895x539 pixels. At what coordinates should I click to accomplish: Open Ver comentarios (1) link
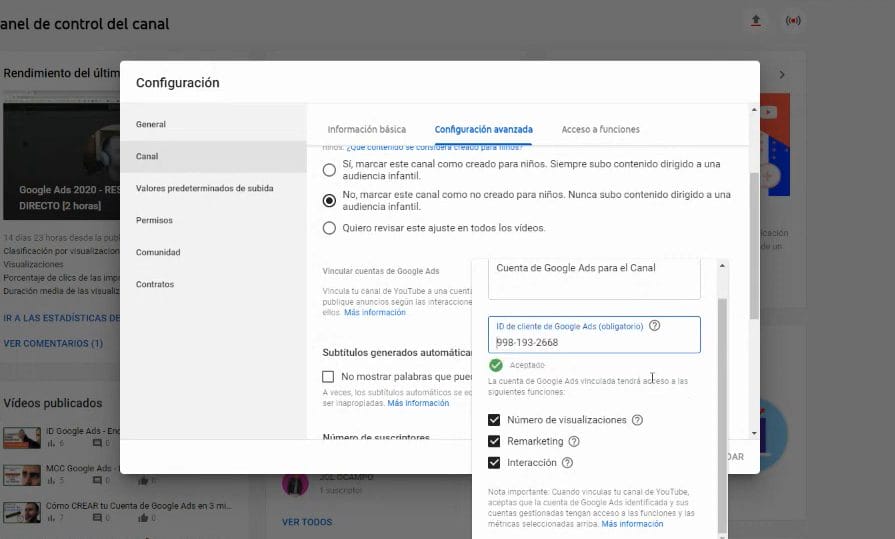pos(53,343)
